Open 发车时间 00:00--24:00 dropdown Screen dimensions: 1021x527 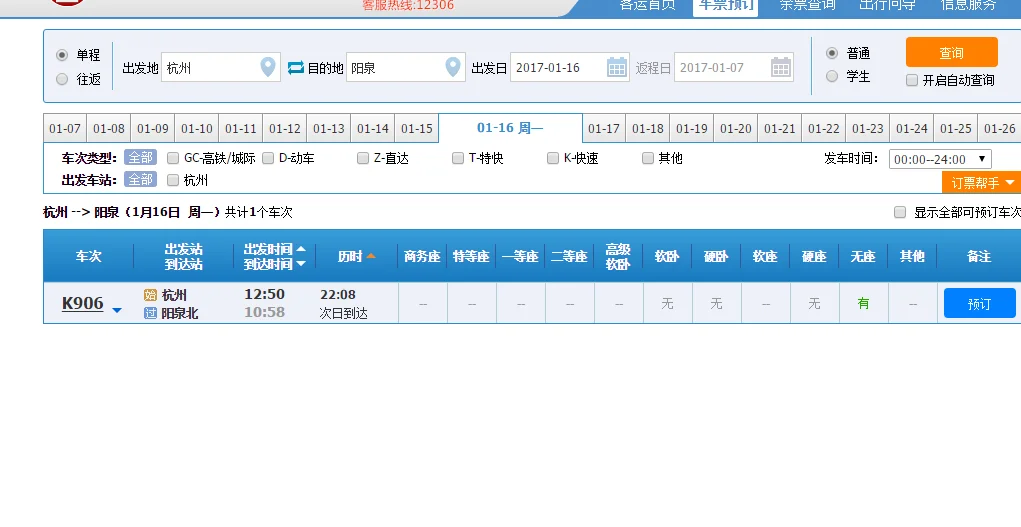(x=940, y=159)
